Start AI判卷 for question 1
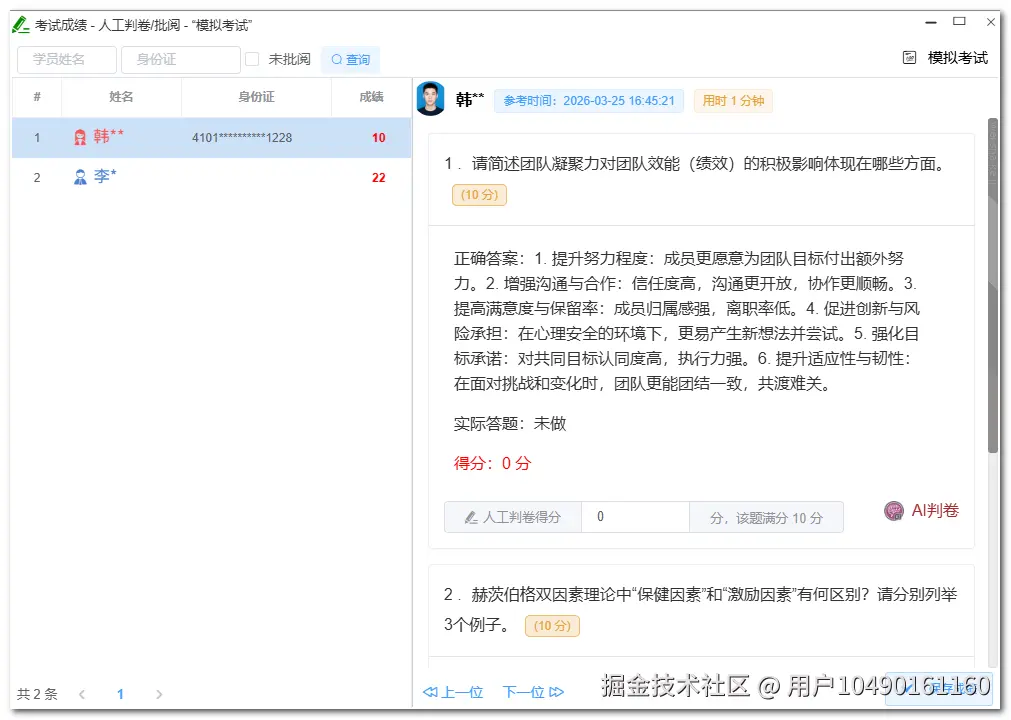Image resolution: width=1011 pixels, height=720 pixels. [921, 511]
